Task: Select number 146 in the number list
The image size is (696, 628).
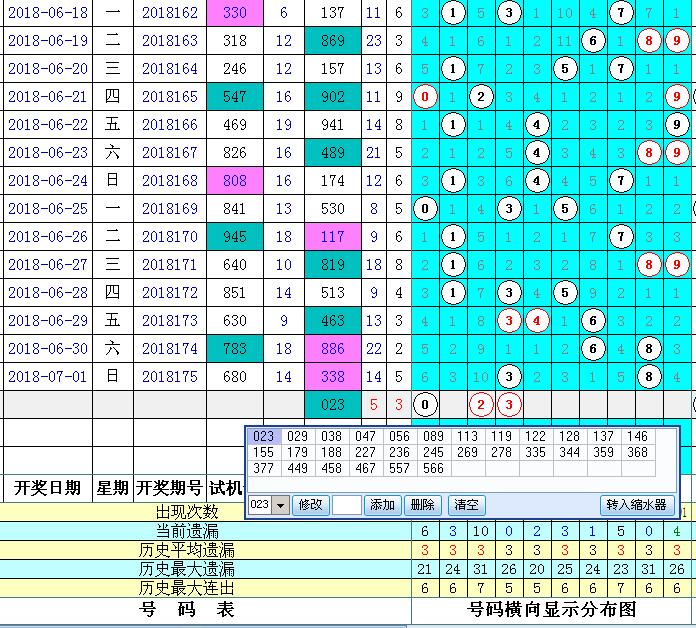Action: [x=638, y=437]
